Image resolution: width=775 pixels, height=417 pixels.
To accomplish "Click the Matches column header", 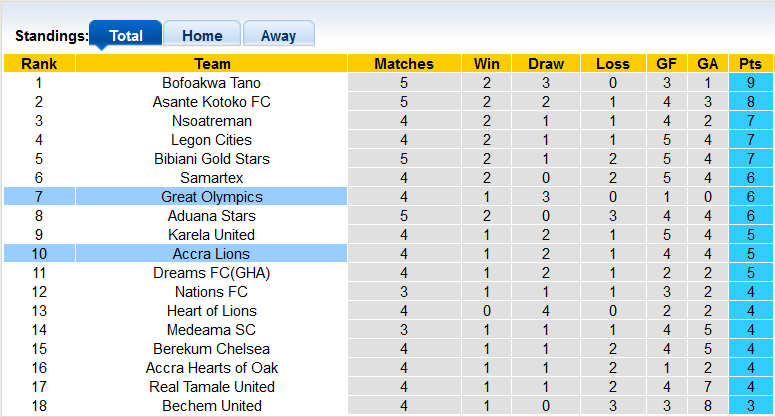I will (x=404, y=64).
